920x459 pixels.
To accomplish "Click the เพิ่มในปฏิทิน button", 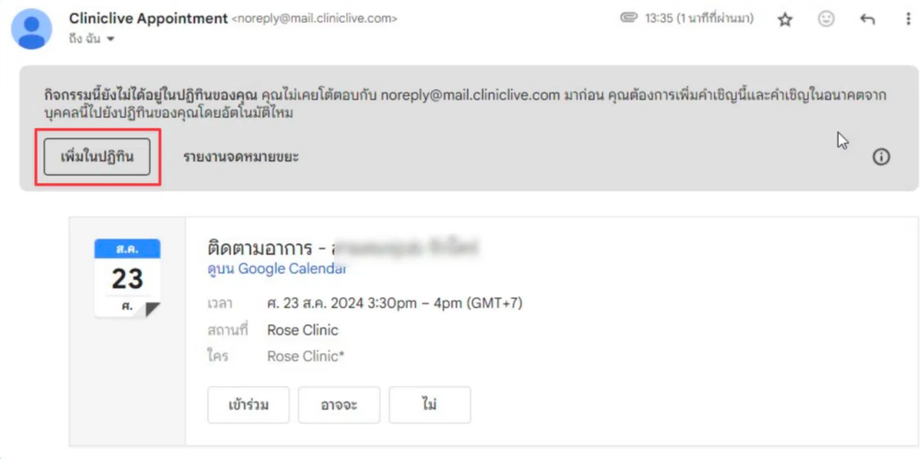I will pos(97,157).
